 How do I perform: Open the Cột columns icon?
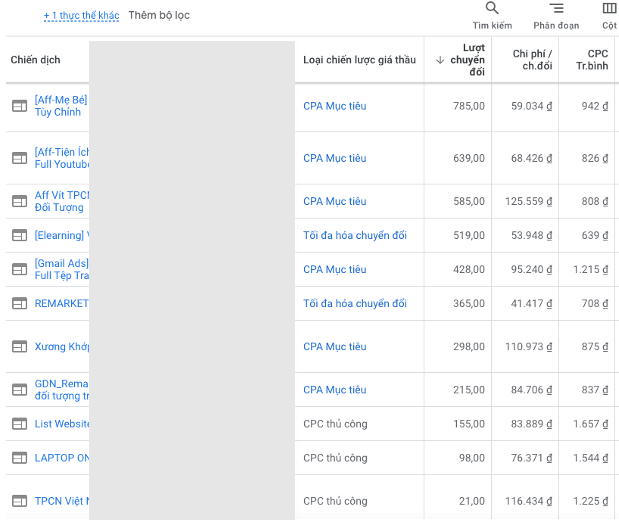[610, 8]
